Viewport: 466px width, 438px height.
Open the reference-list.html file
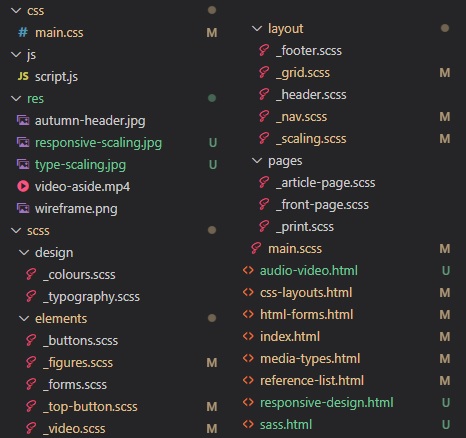pos(312,381)
